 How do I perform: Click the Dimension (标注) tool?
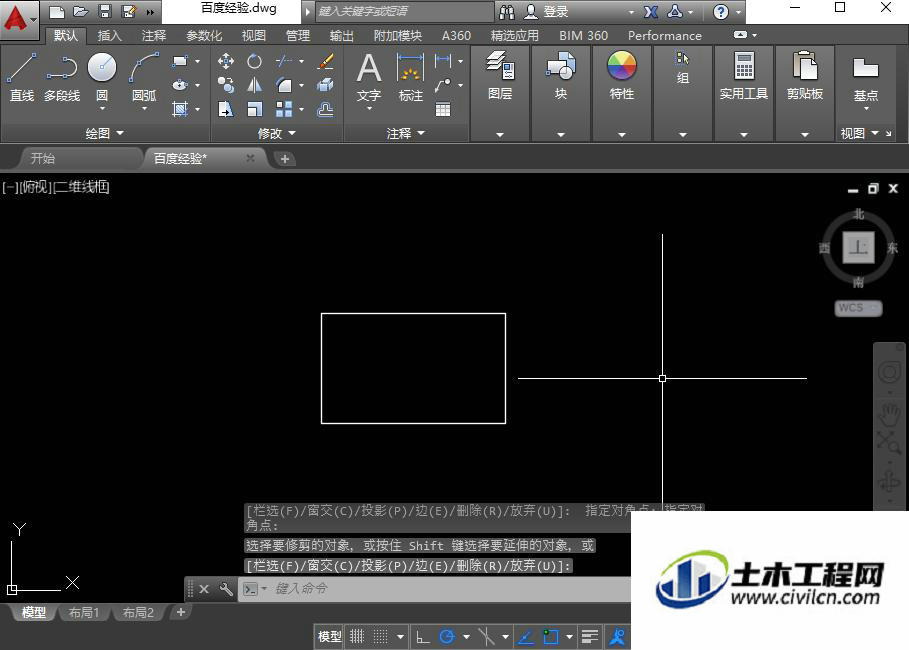[x=410, y=76]
